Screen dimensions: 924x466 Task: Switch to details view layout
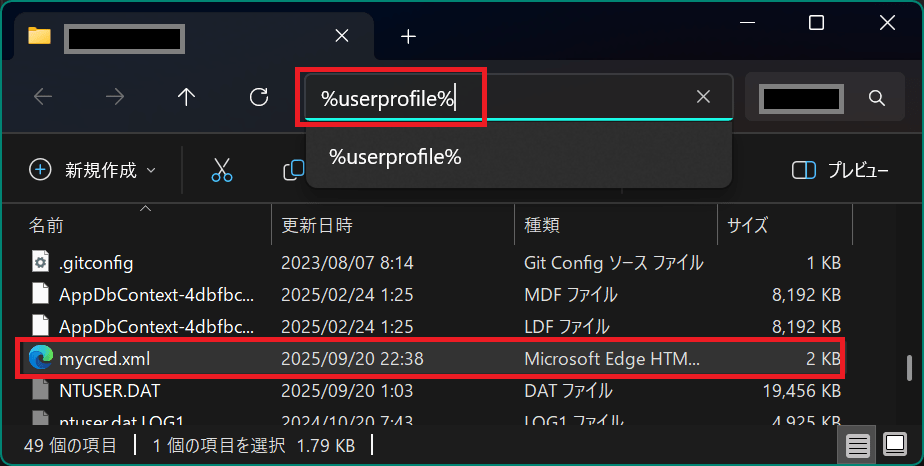857,444
